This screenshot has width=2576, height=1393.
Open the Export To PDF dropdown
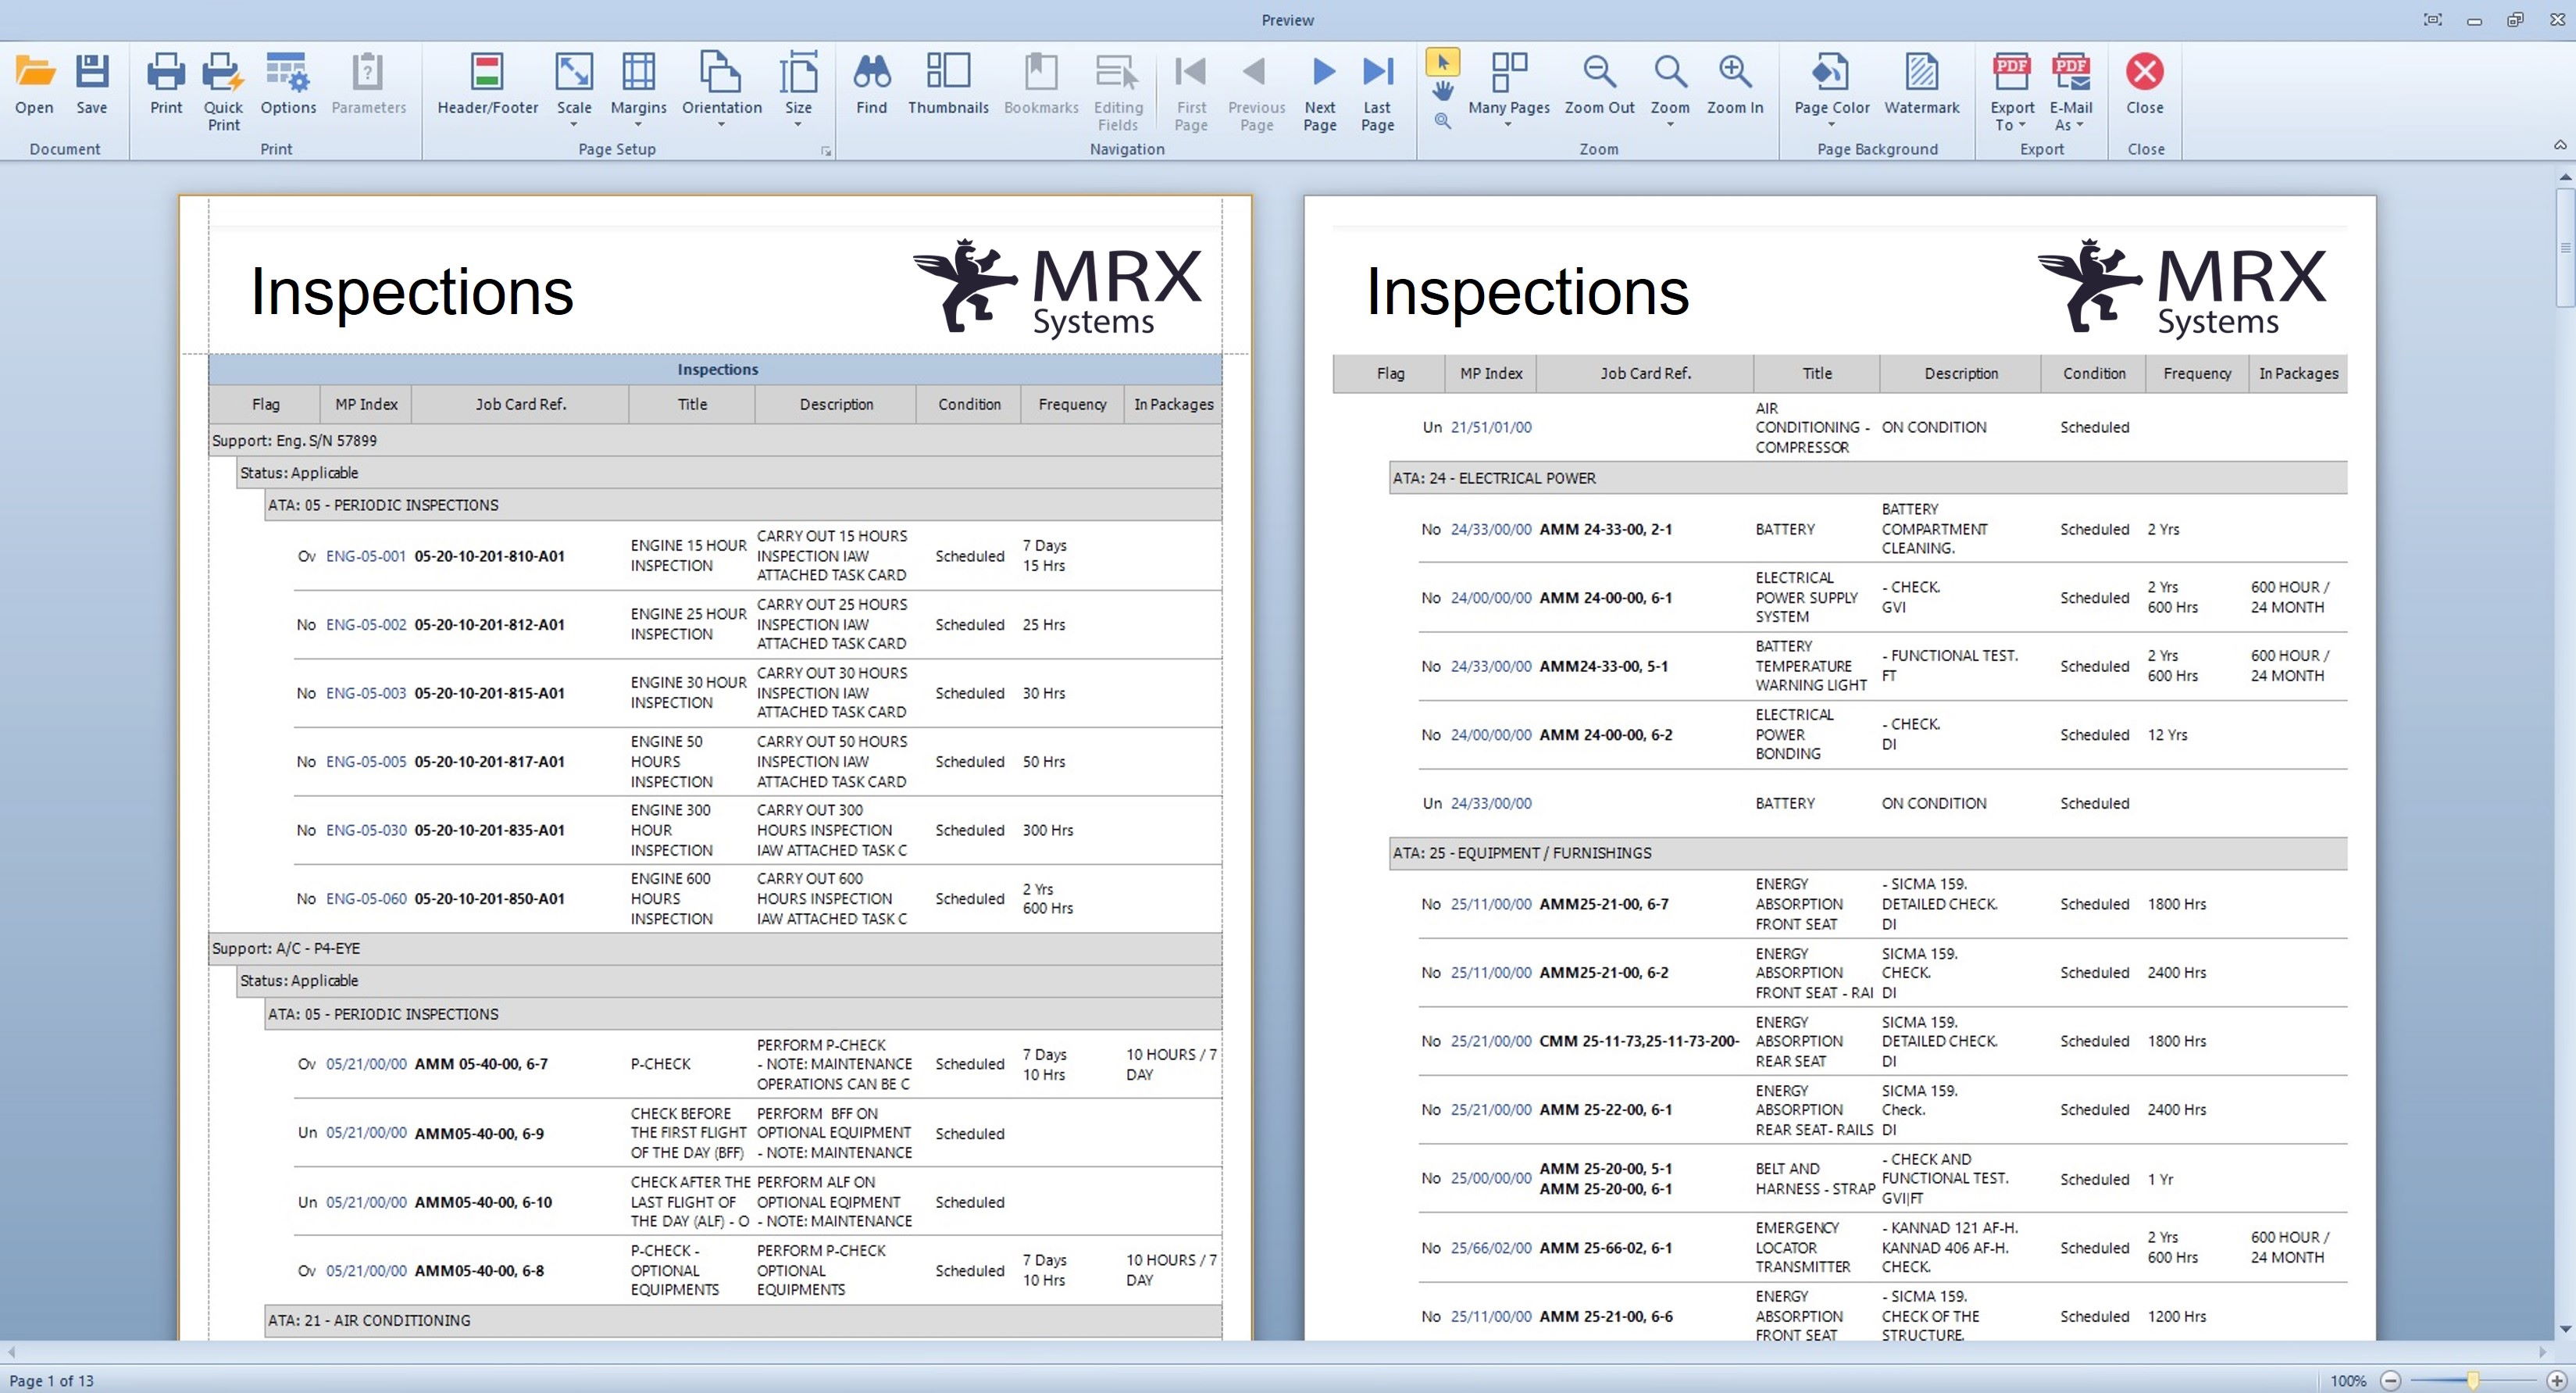(x=2011, y=92)
